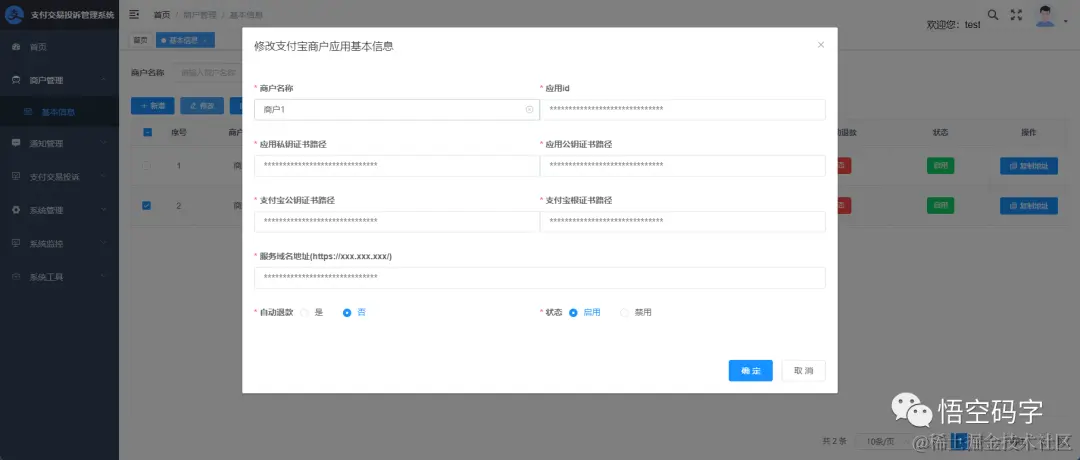Focus the 商户名称 field containing 商户1
The image size is (1080, 460).
[x=397, y=109]
